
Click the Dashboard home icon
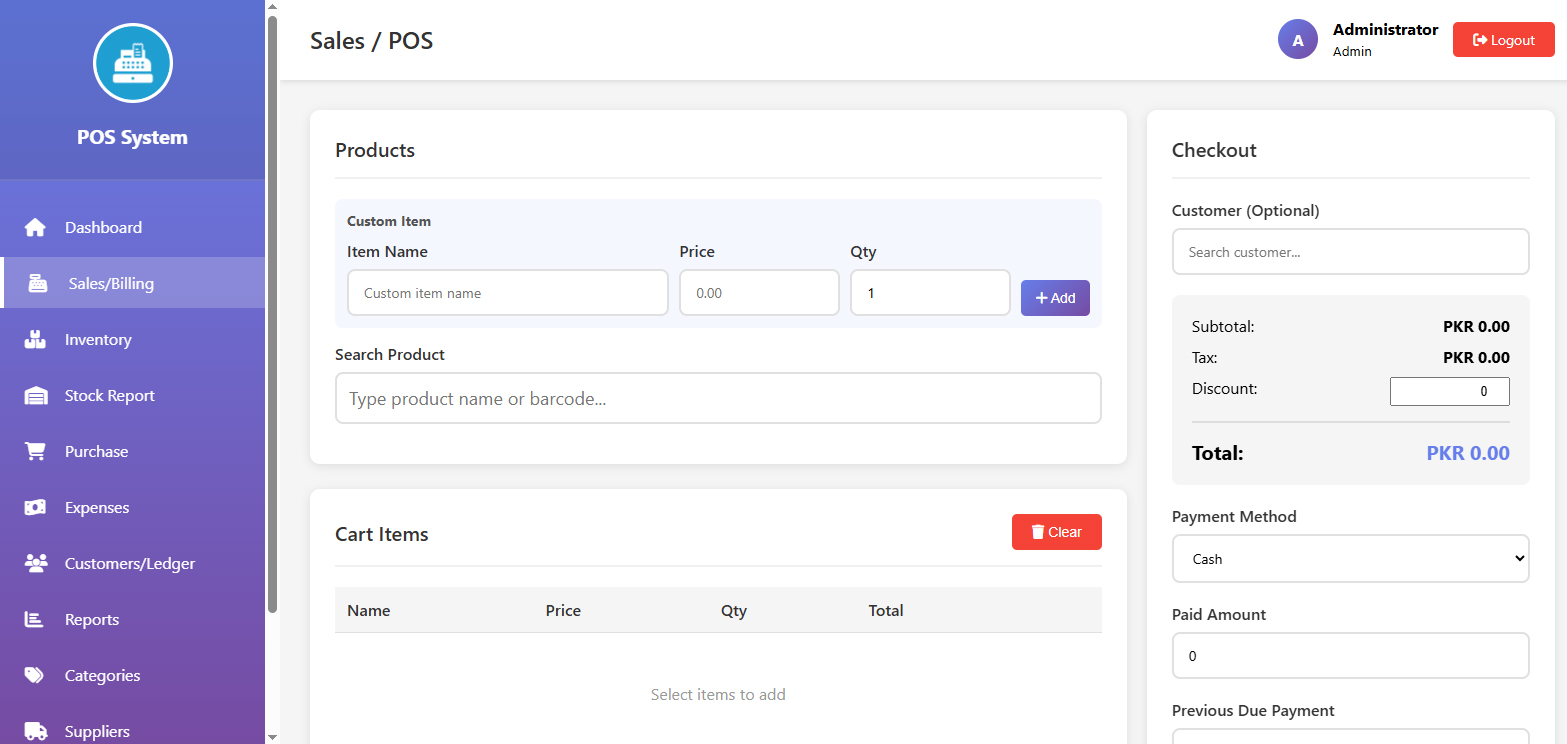pos(35,228)
